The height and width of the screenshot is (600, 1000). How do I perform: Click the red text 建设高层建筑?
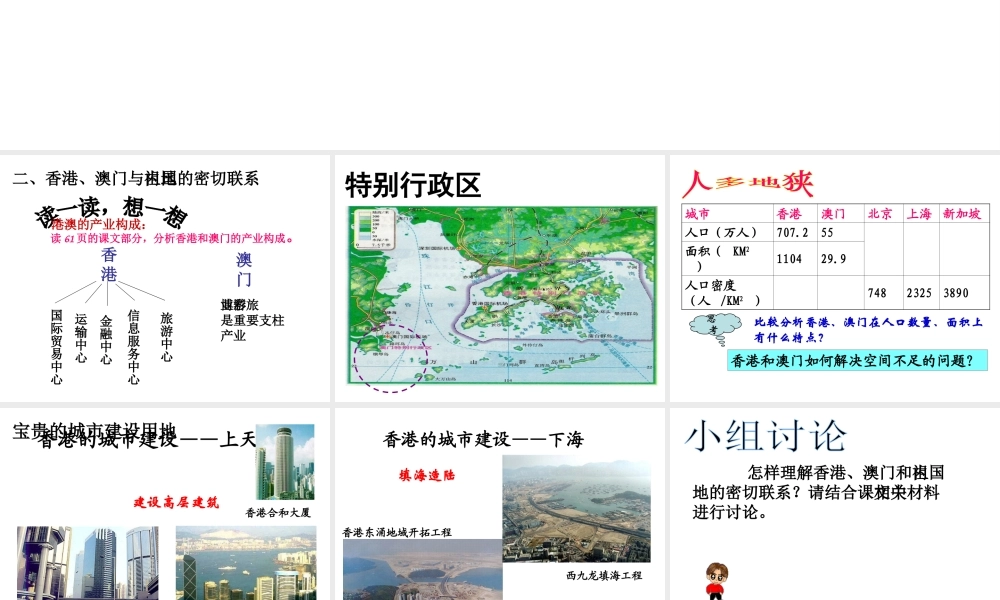click(x=176, y=502)
